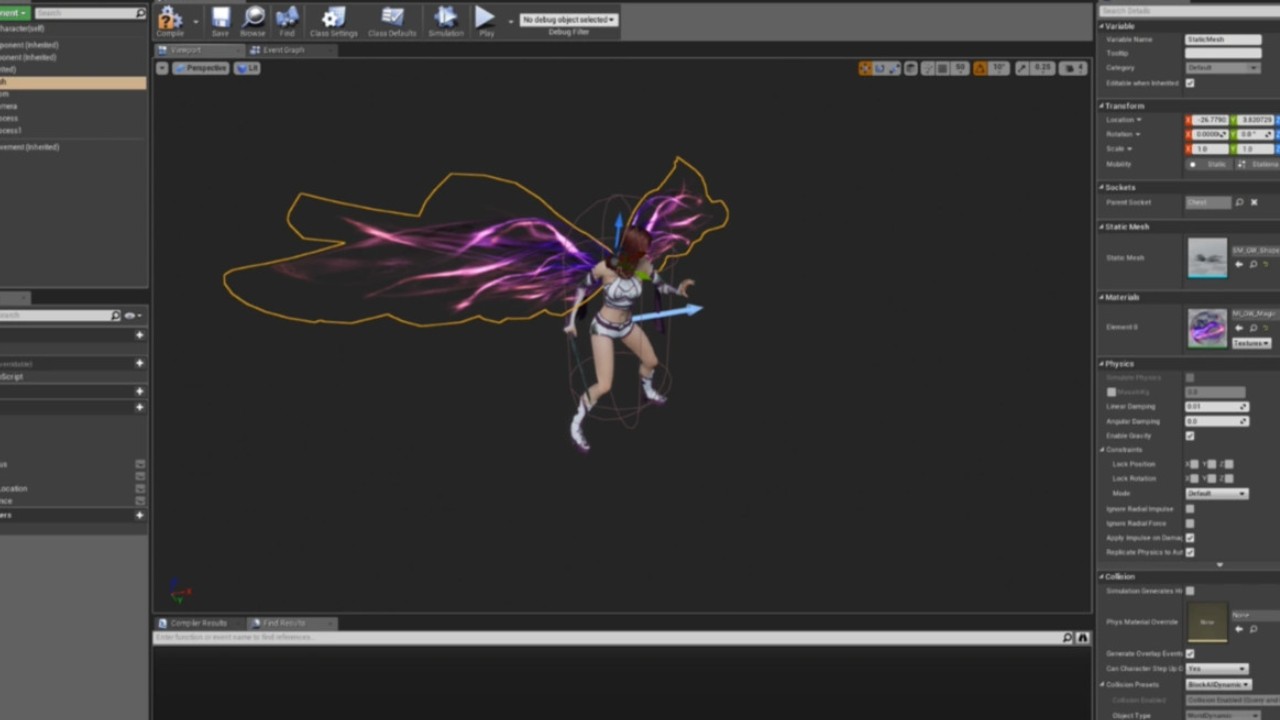The image size is (1280, 720).
Task: Toggle world/local coordinate system icon
Action: click(912, 68)
